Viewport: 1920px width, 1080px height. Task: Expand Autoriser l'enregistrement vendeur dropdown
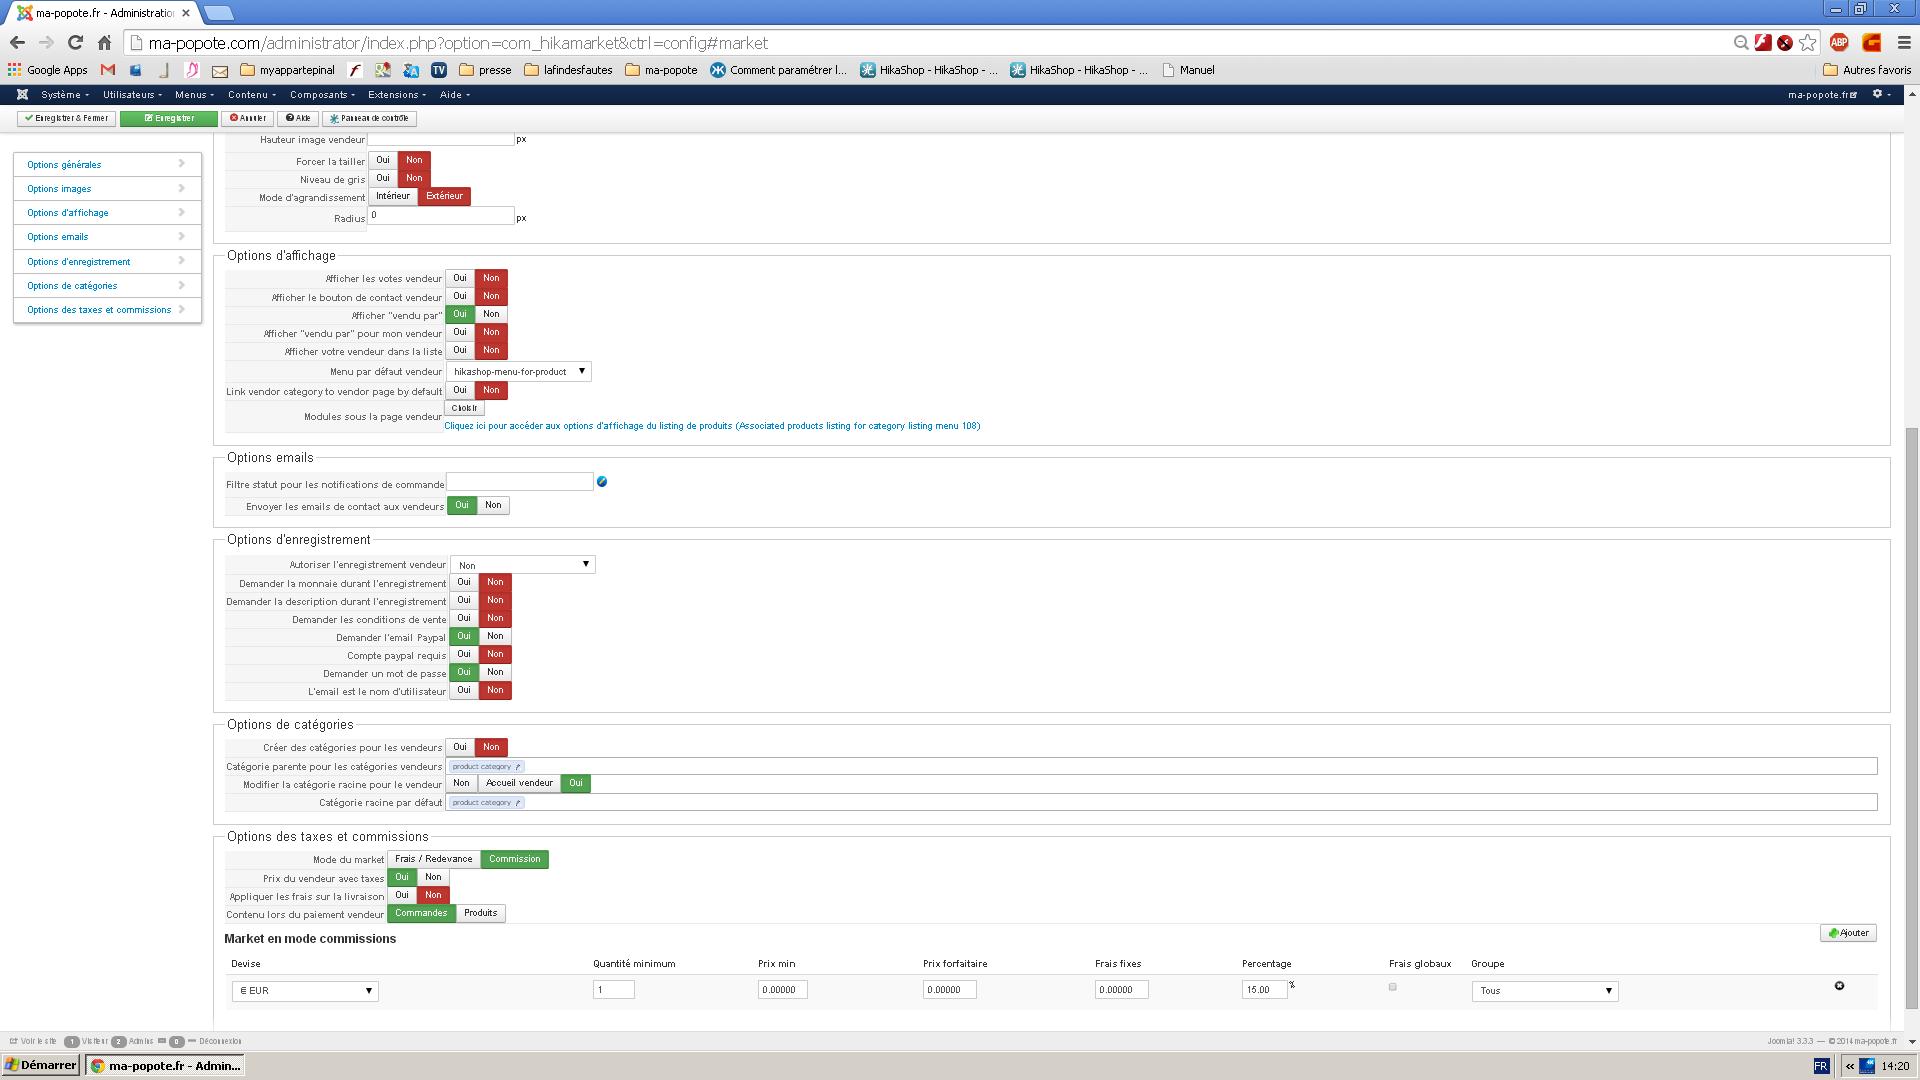[x=523, y=565]
